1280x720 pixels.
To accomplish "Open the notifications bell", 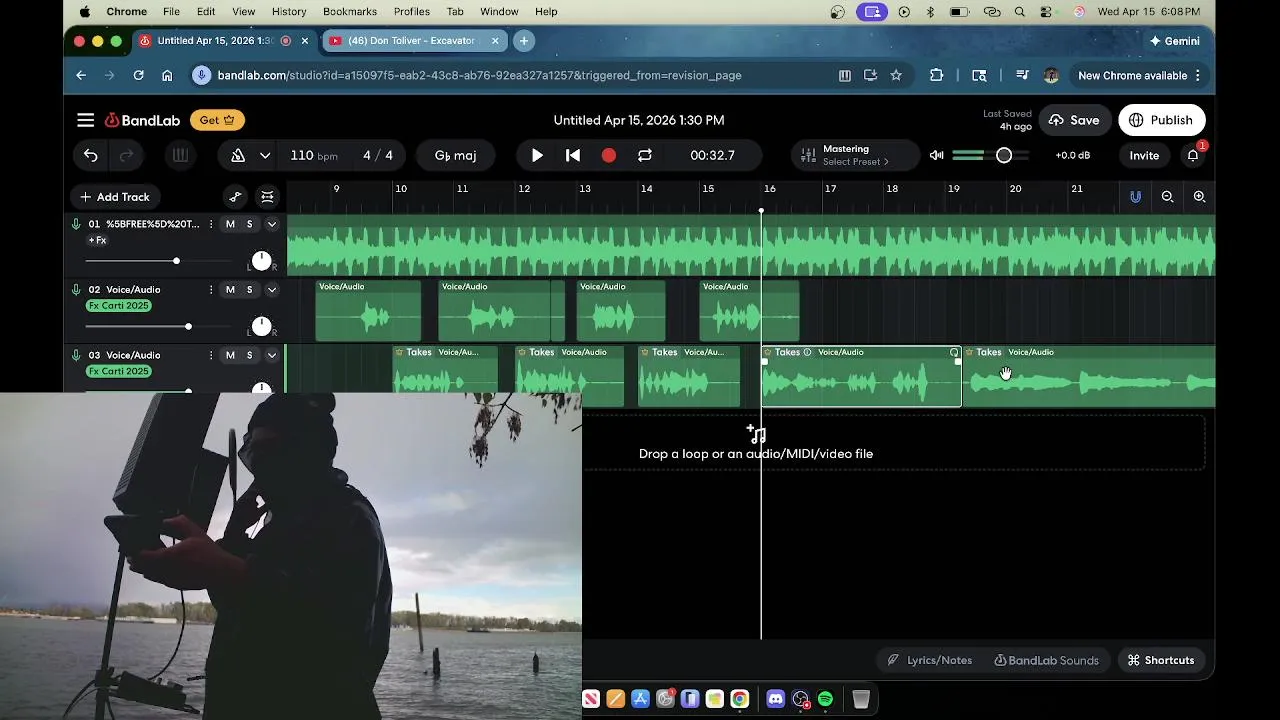I will [1193, 155].
